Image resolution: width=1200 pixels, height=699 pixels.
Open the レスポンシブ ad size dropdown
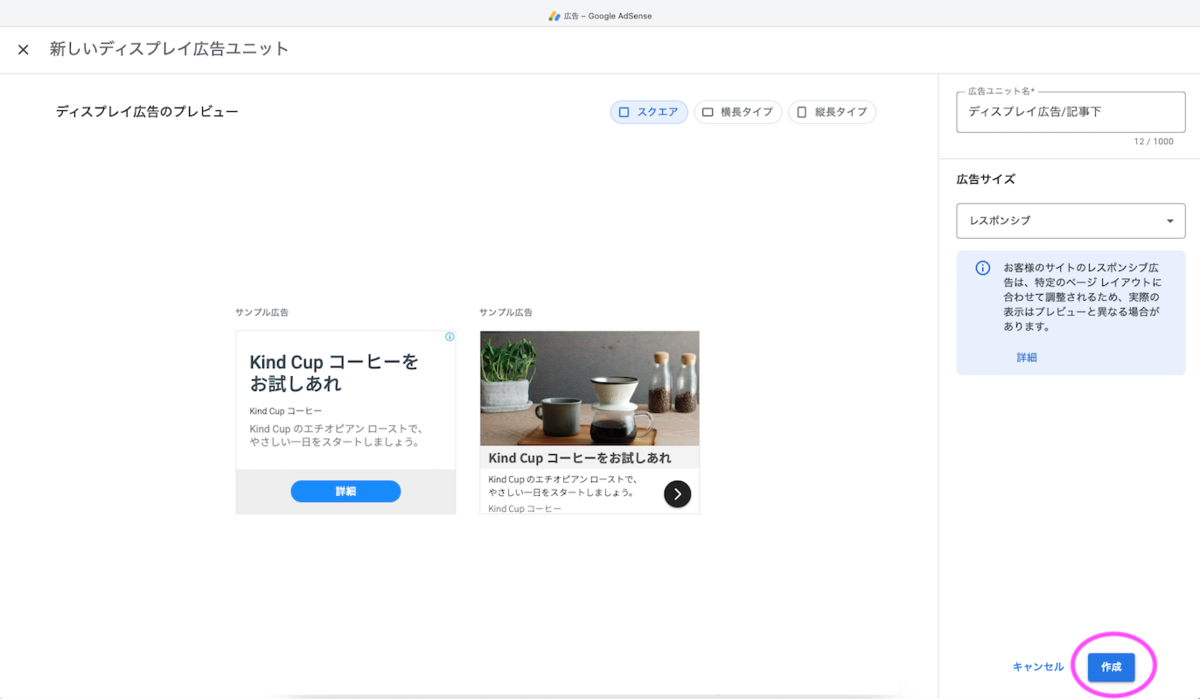[x=1070, y=220]
